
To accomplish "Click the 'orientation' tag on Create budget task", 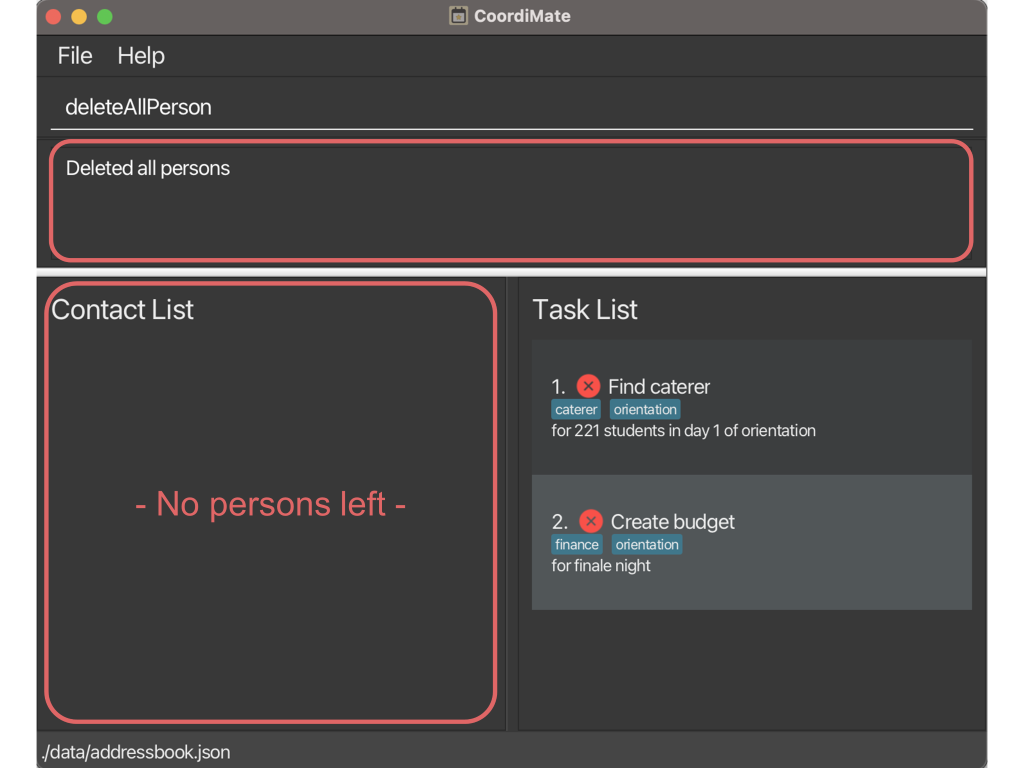I will pyautogui.click(x=647, y=545).
